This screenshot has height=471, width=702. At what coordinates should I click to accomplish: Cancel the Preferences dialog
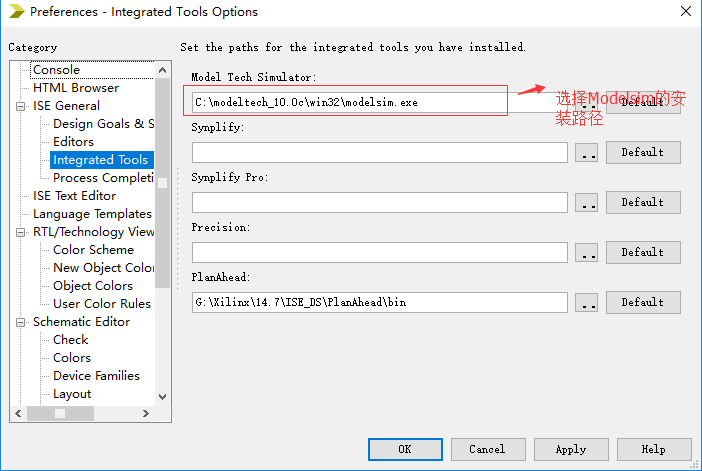488,450
